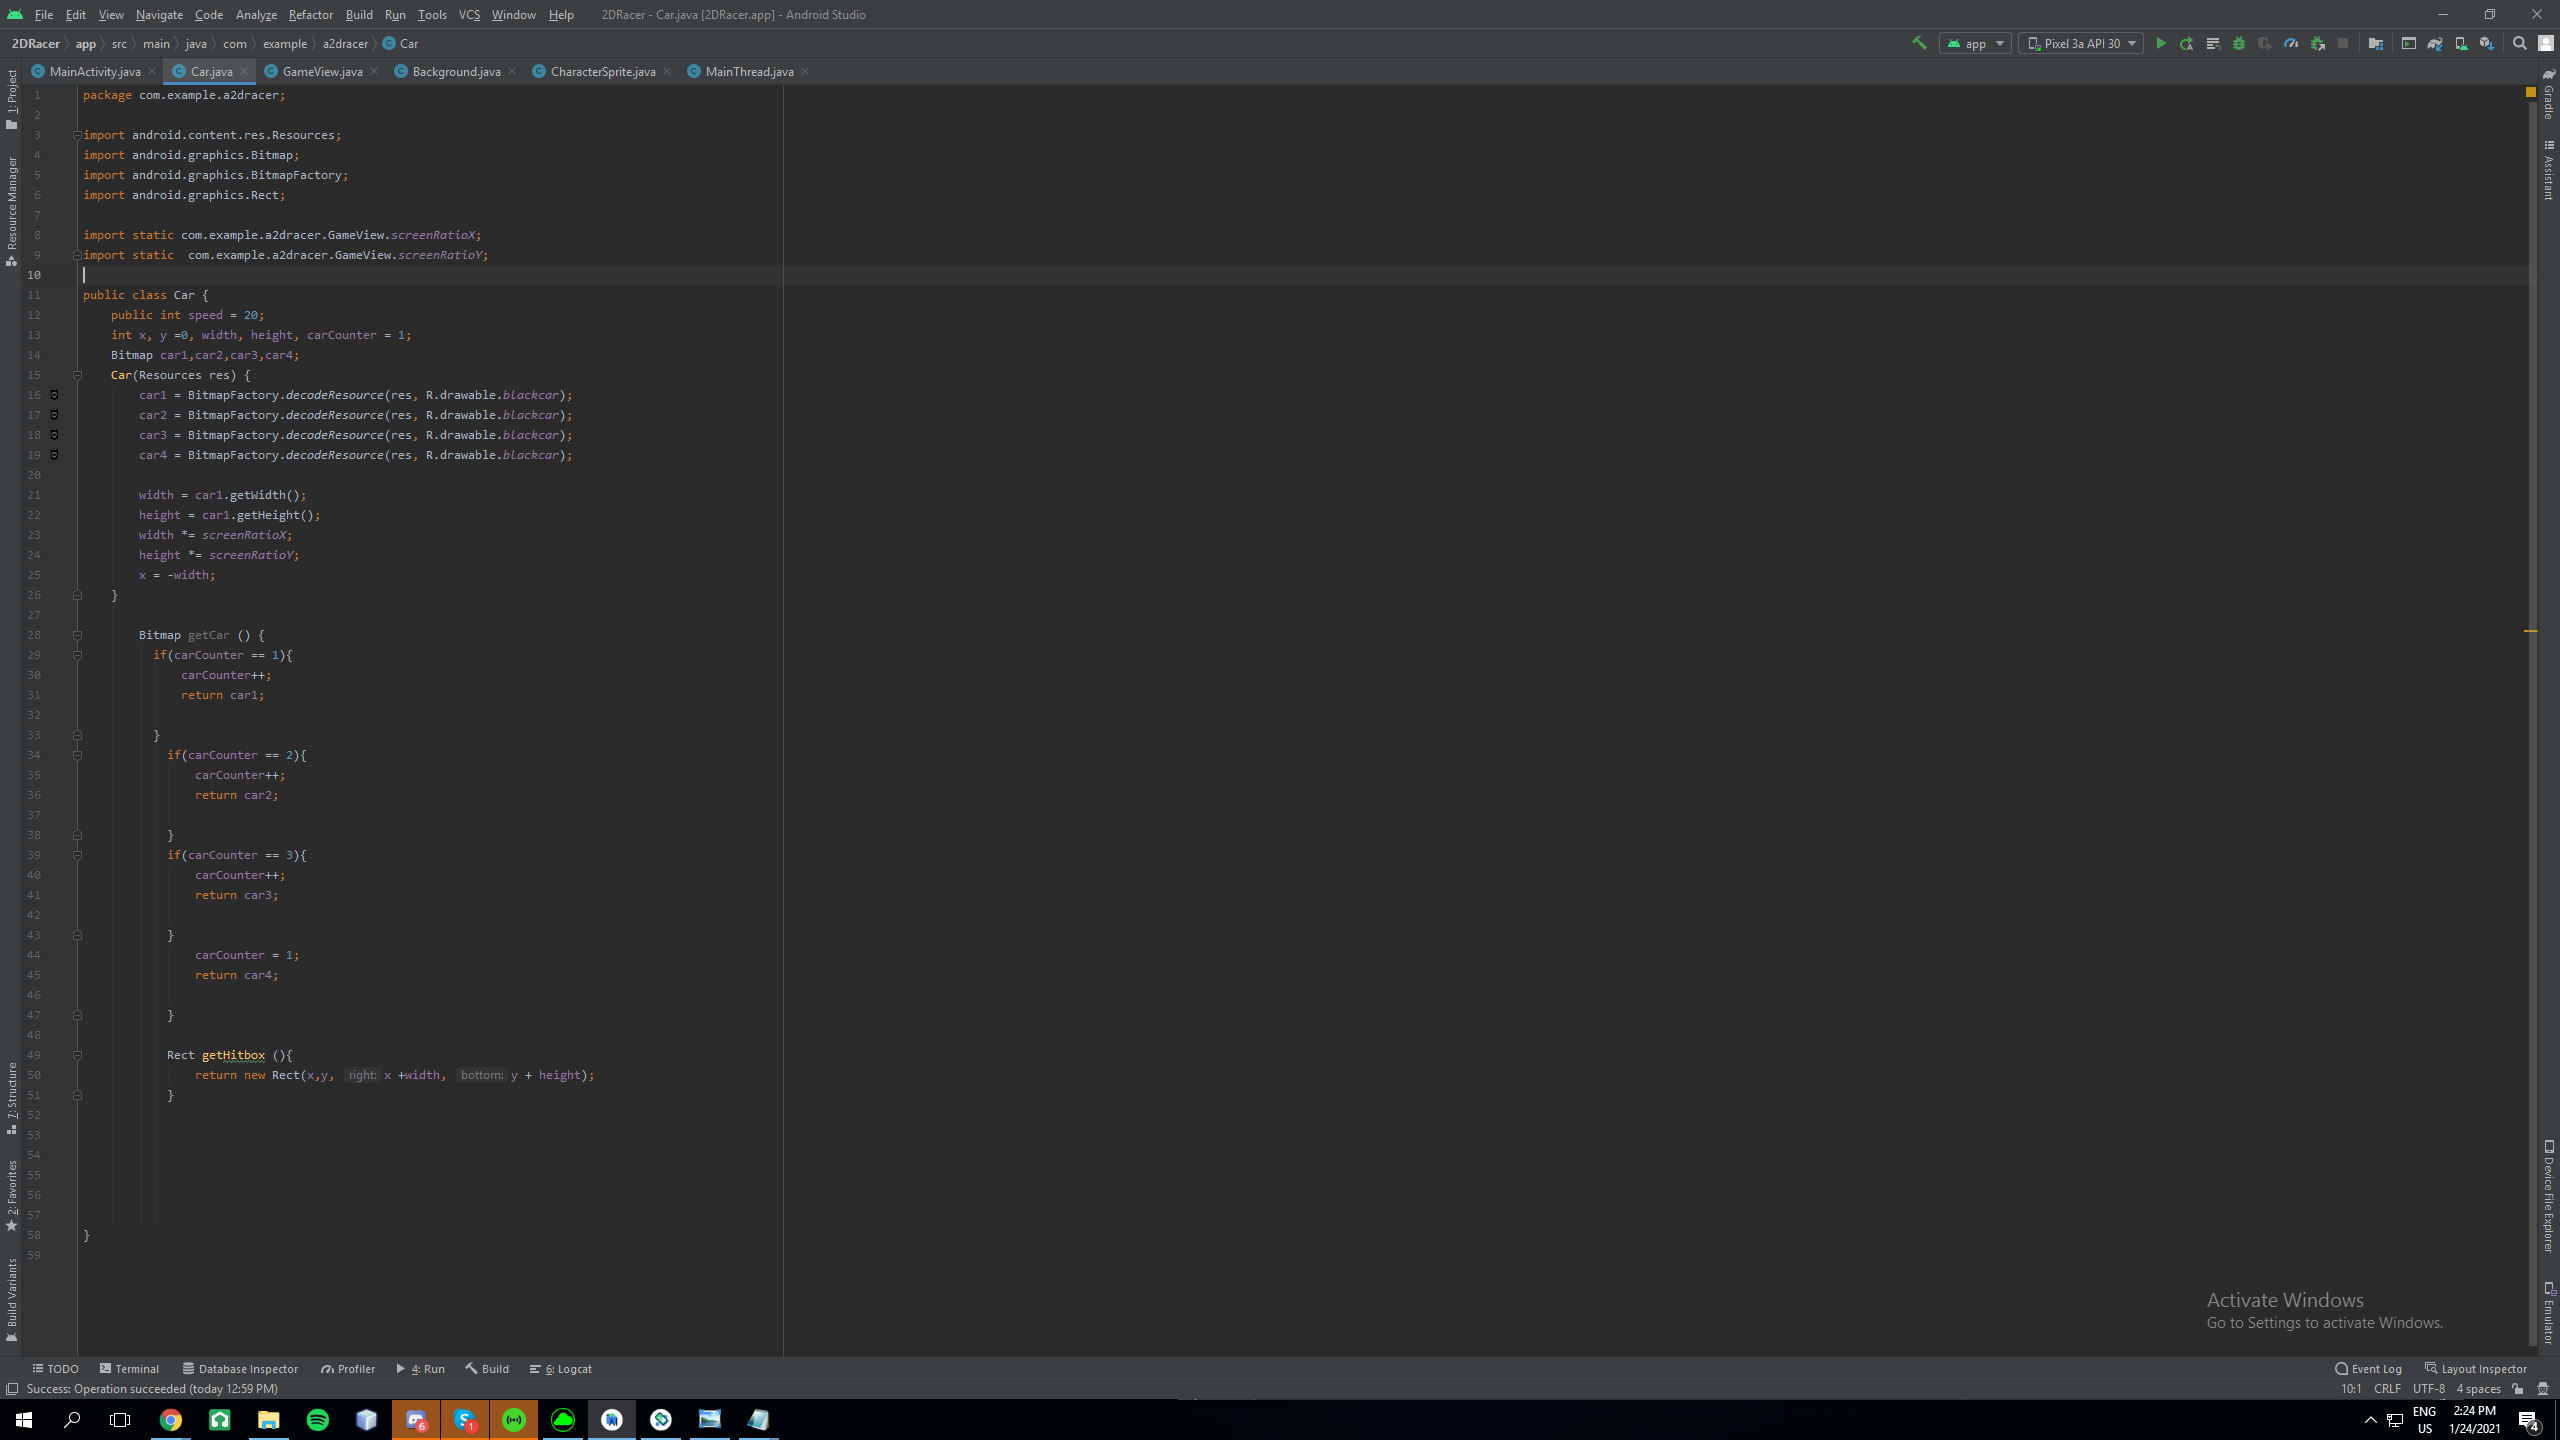Click the Make Project hammer icon
The image size is (2560, 1440).
(x=1919, y=43)
